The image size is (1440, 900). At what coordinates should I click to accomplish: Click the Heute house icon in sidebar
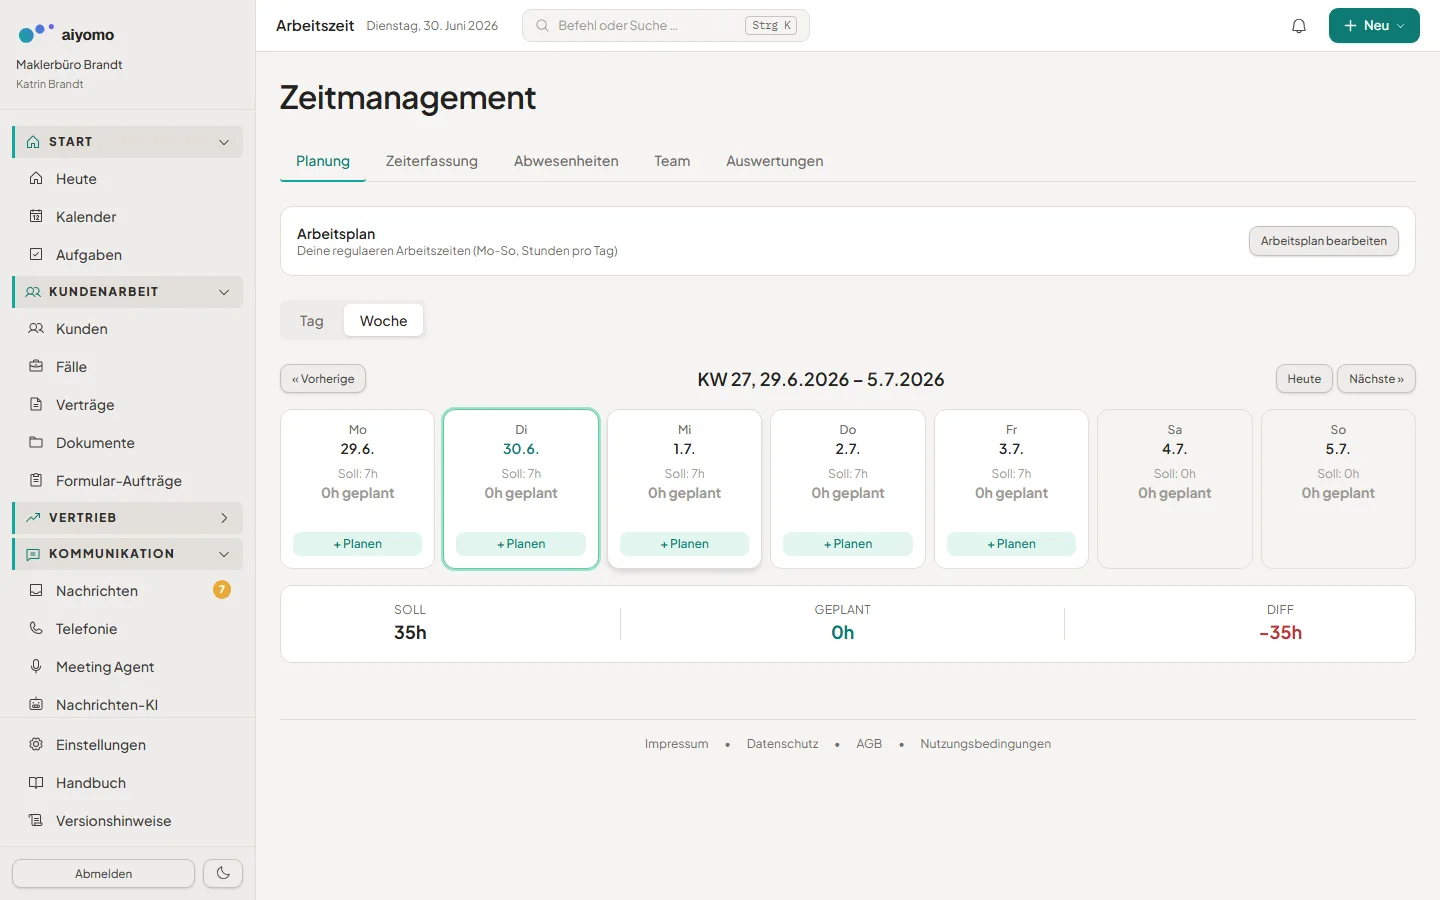point(36,179)
